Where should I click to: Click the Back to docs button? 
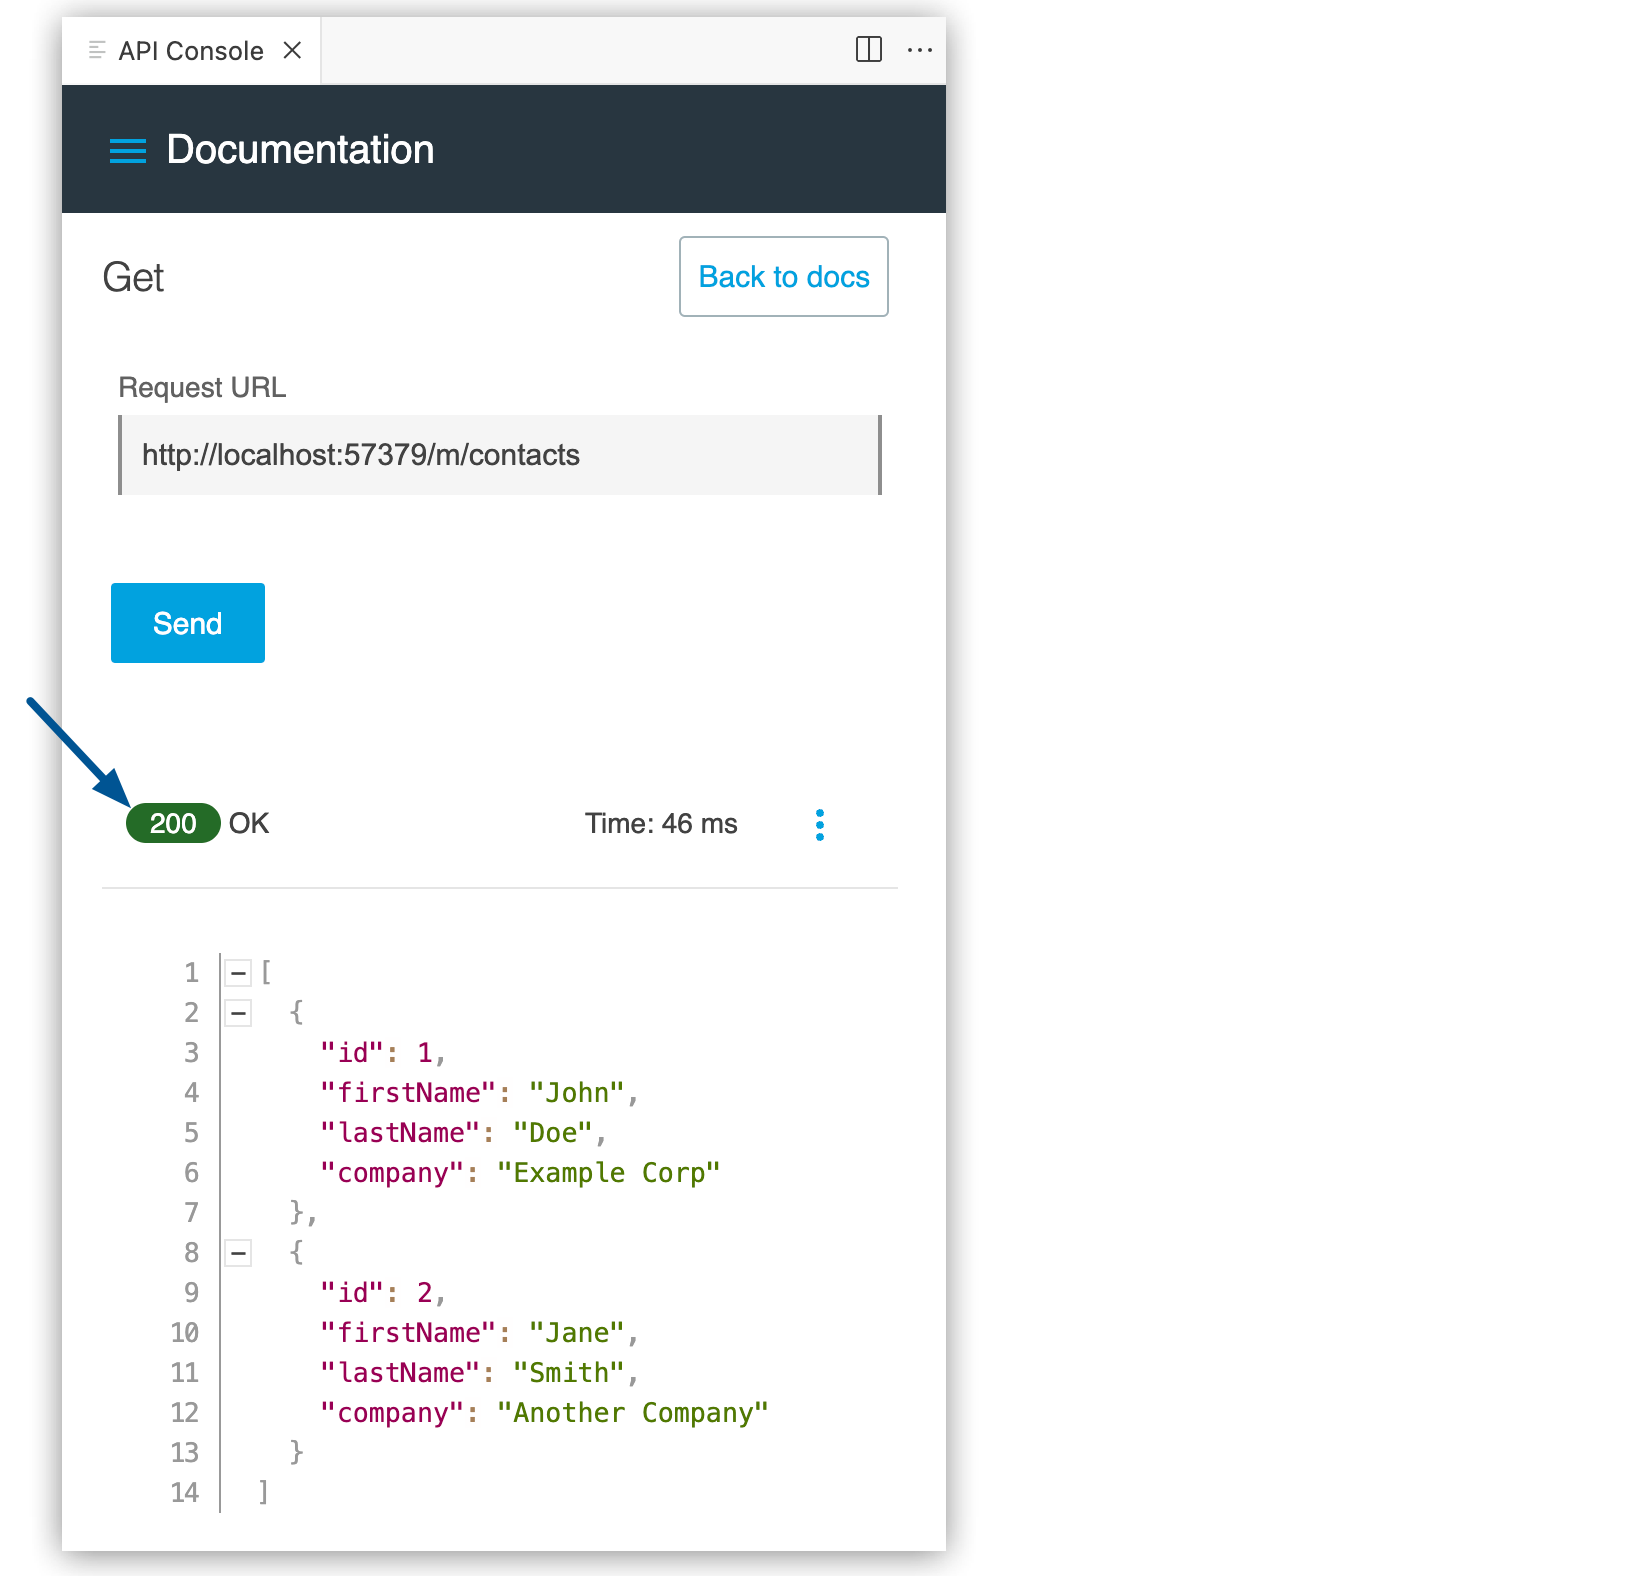tap(783, 276)
